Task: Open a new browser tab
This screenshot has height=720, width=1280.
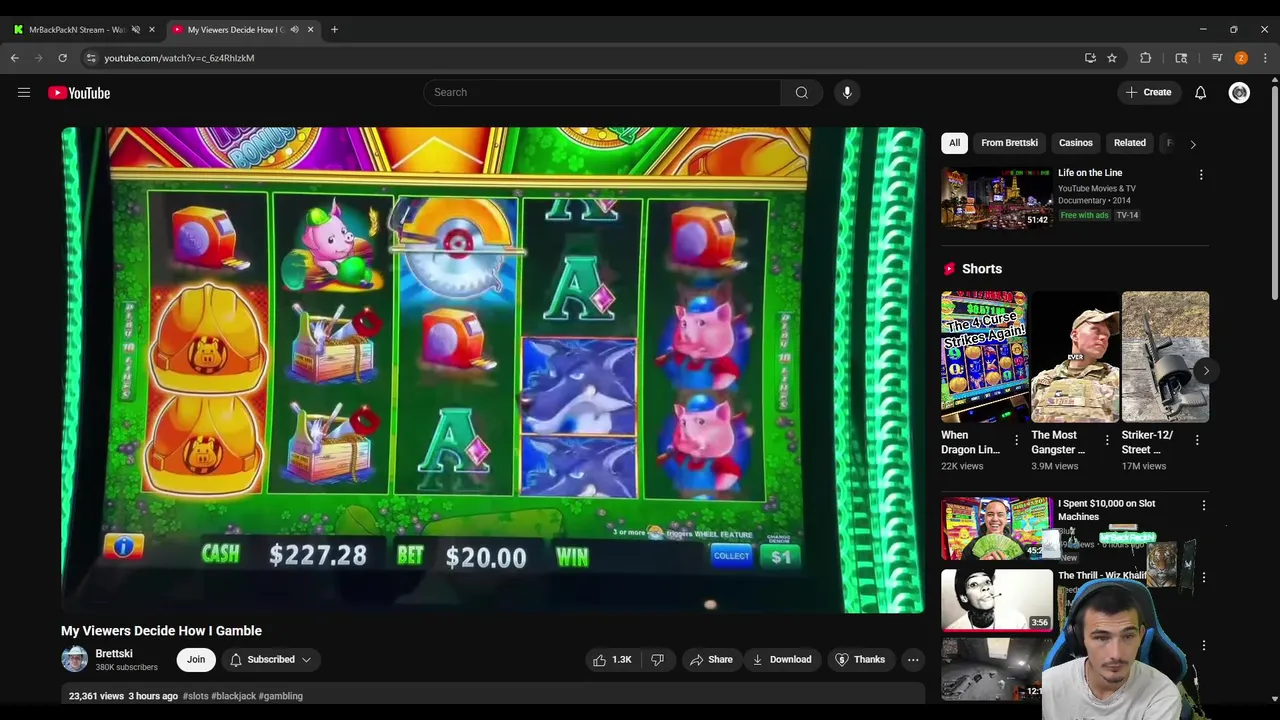Action: point(334,30)
